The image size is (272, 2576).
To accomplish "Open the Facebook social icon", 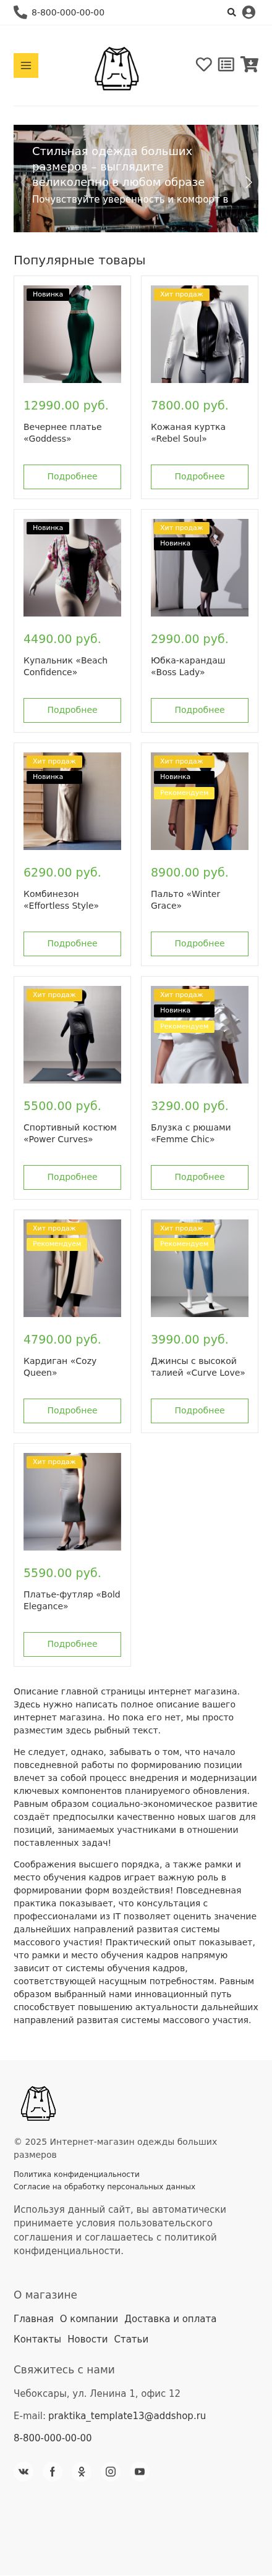I will (x=53, y=2471).
